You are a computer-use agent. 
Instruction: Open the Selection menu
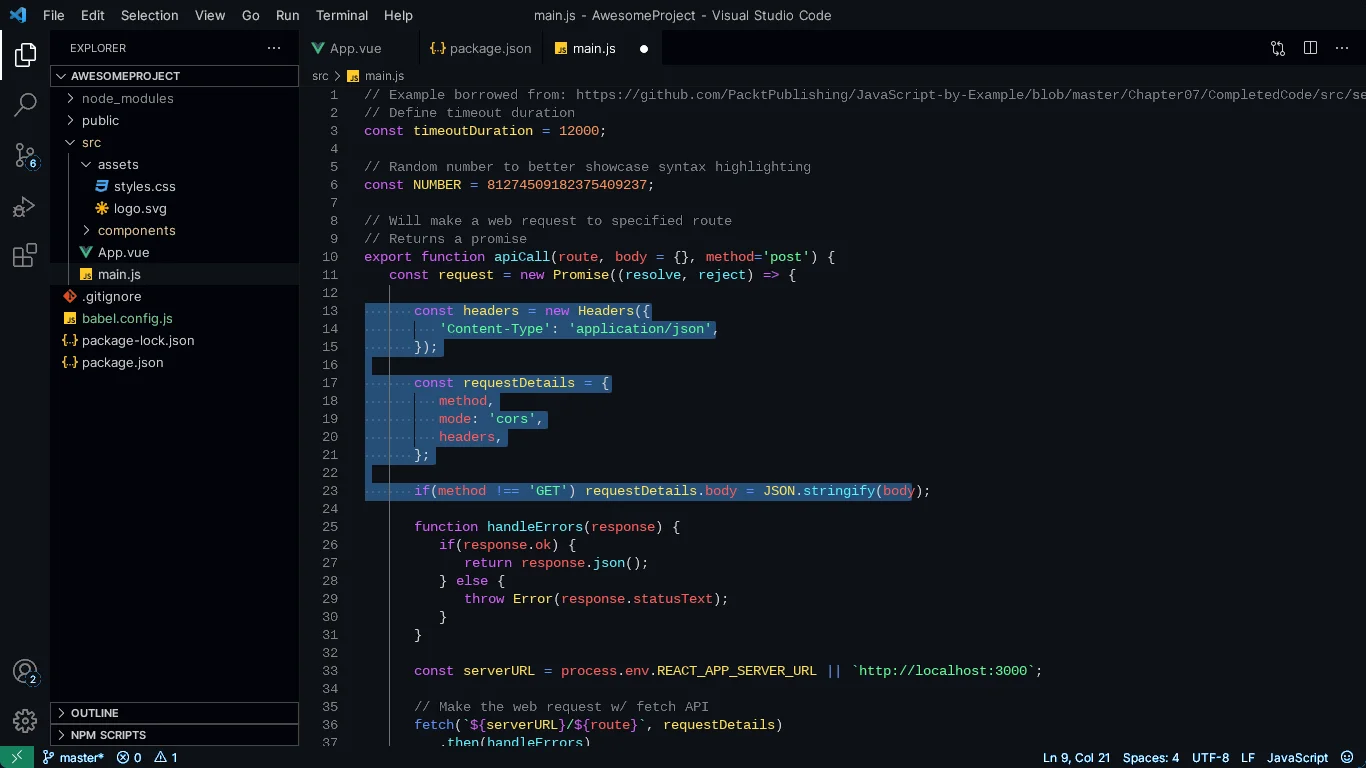coord(150,15)
